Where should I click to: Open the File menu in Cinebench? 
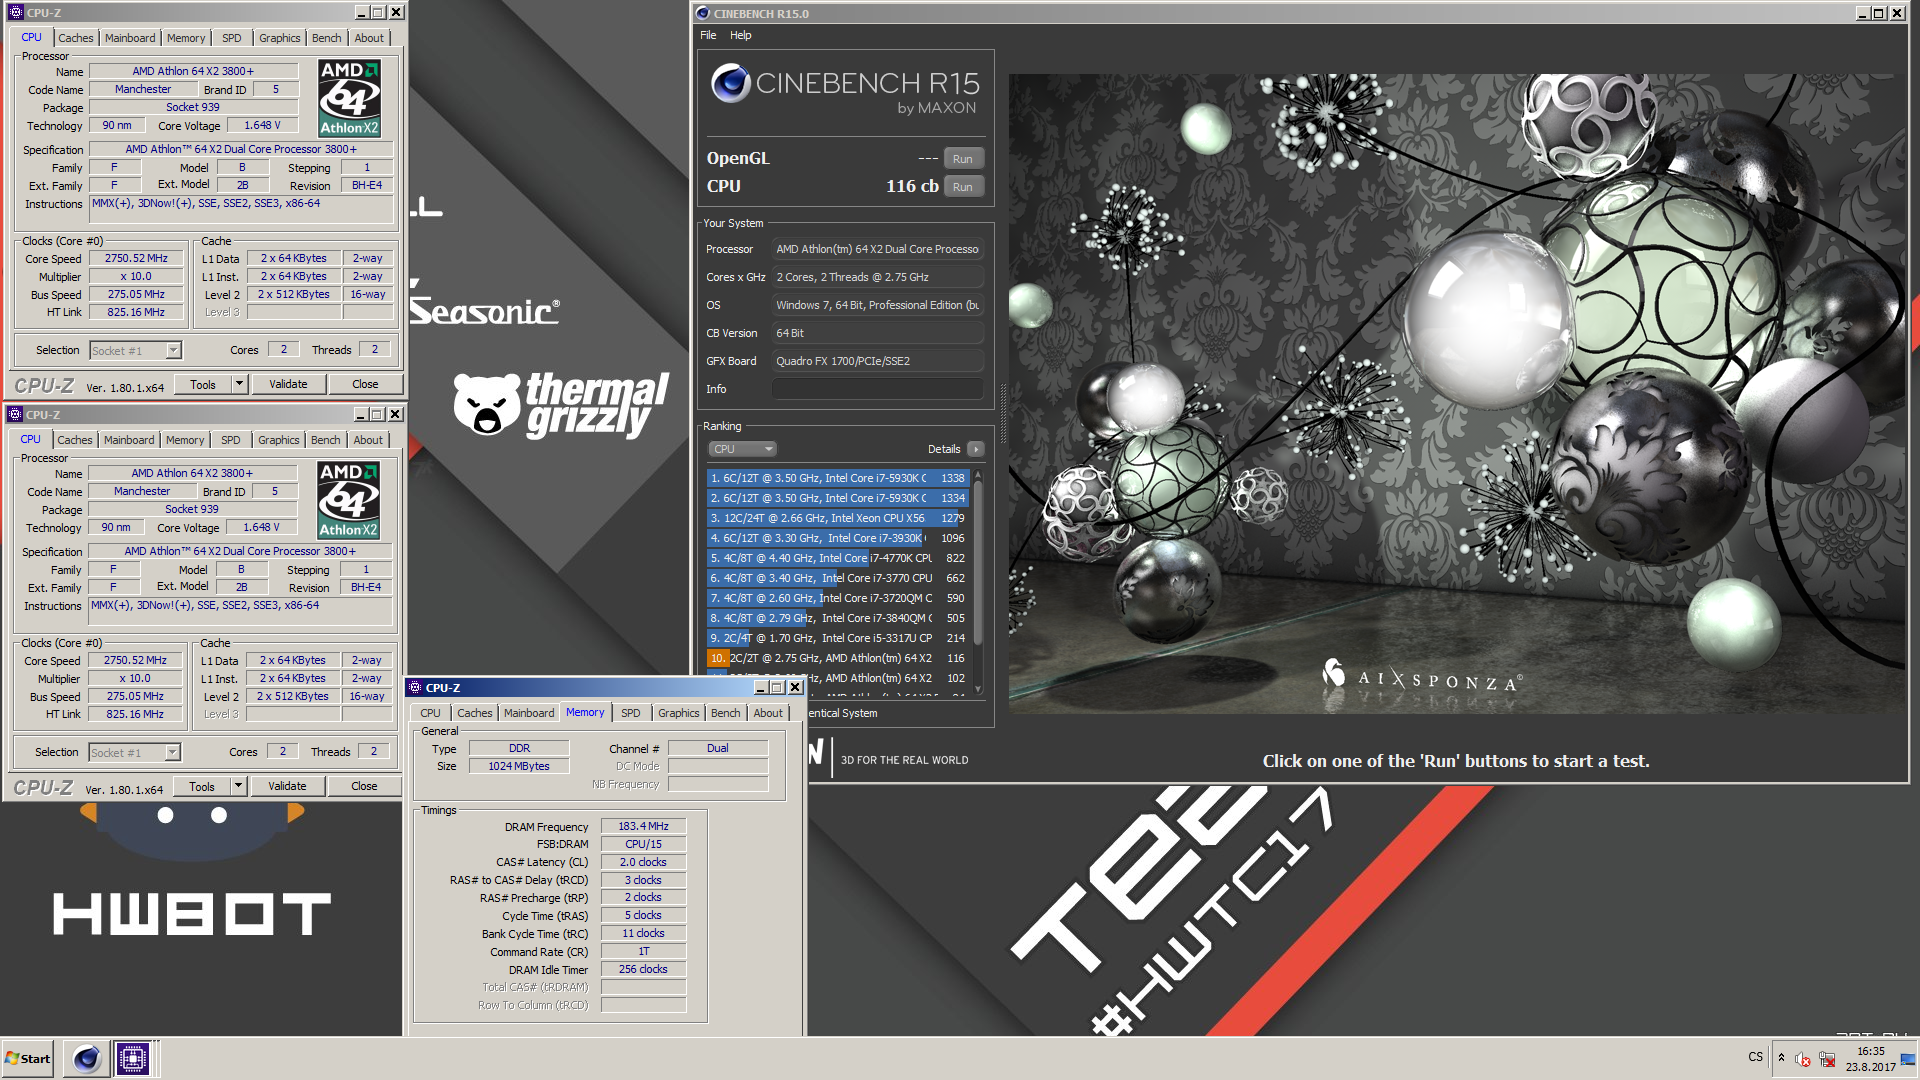coord(708,35)
